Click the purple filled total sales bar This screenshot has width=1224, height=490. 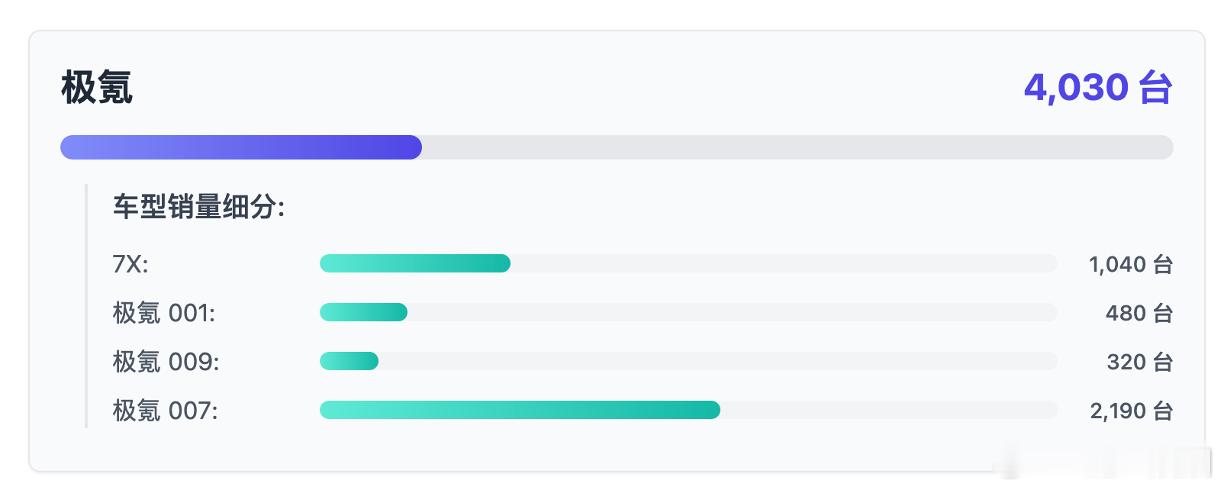pos(241,147)
